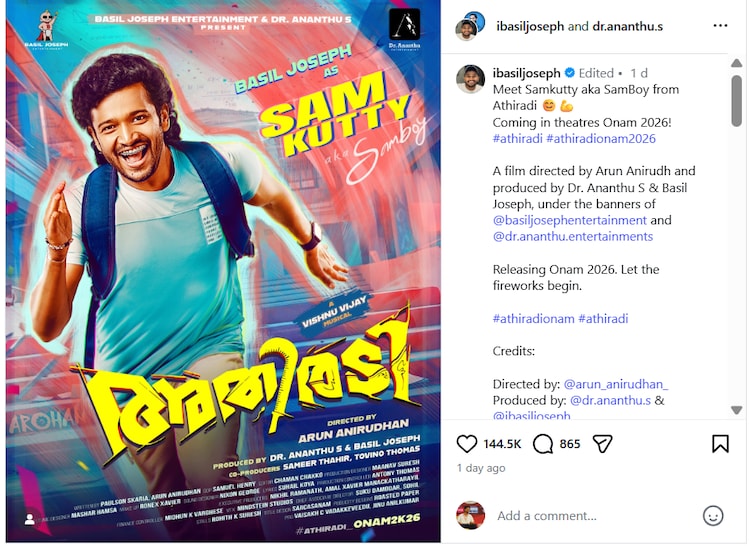Like the post with the heart icon
This screenshot has height=546, width=750.
point(466,444)
